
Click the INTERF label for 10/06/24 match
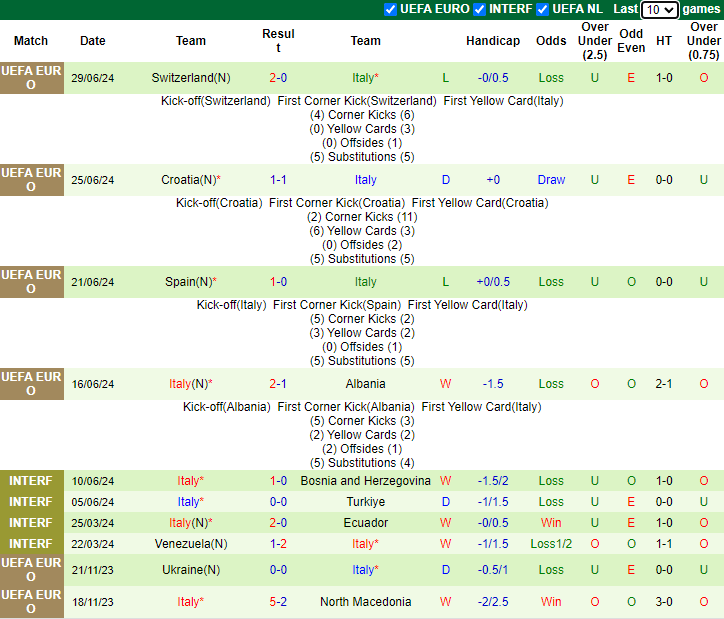coord(31,481)
